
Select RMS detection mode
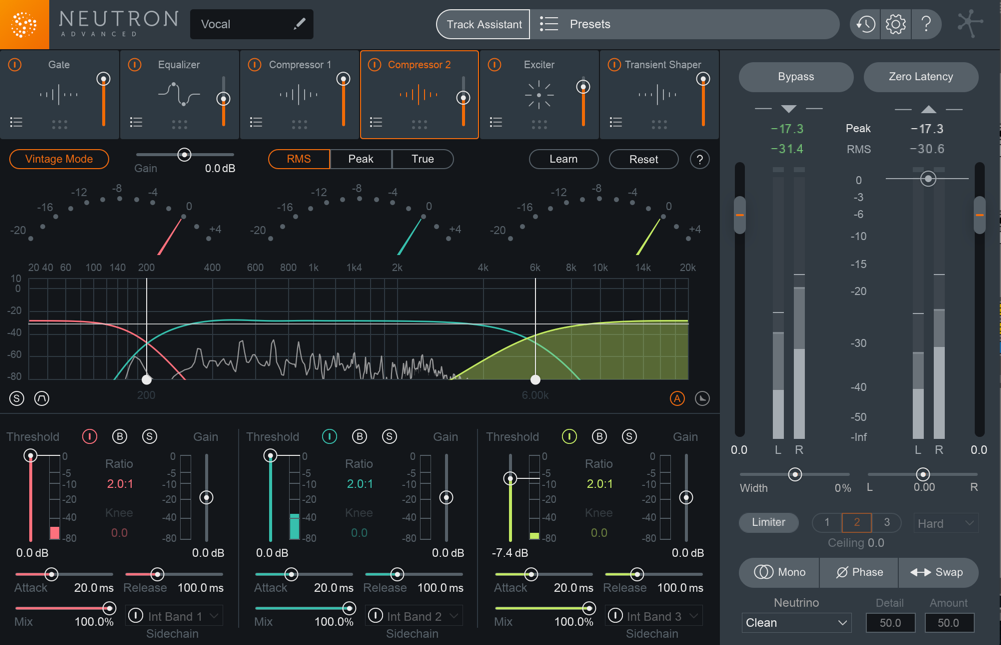[x=299, y=159]
